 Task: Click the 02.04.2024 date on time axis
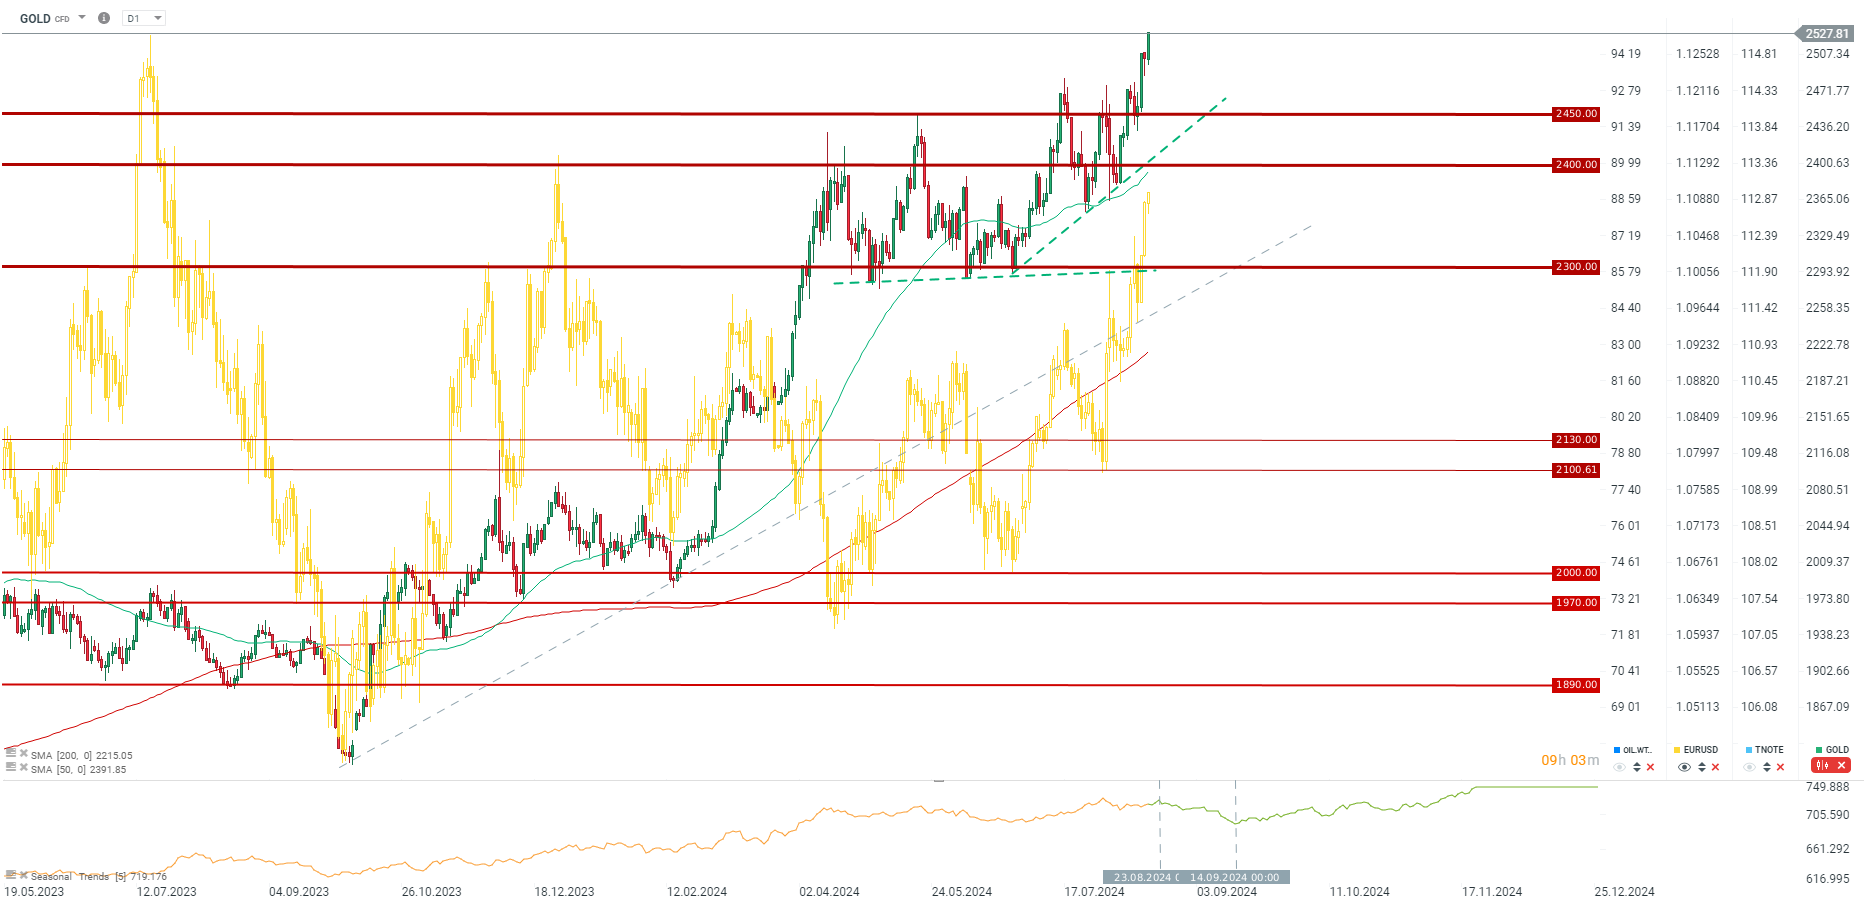pyautogui.click(x=829, y=892)
